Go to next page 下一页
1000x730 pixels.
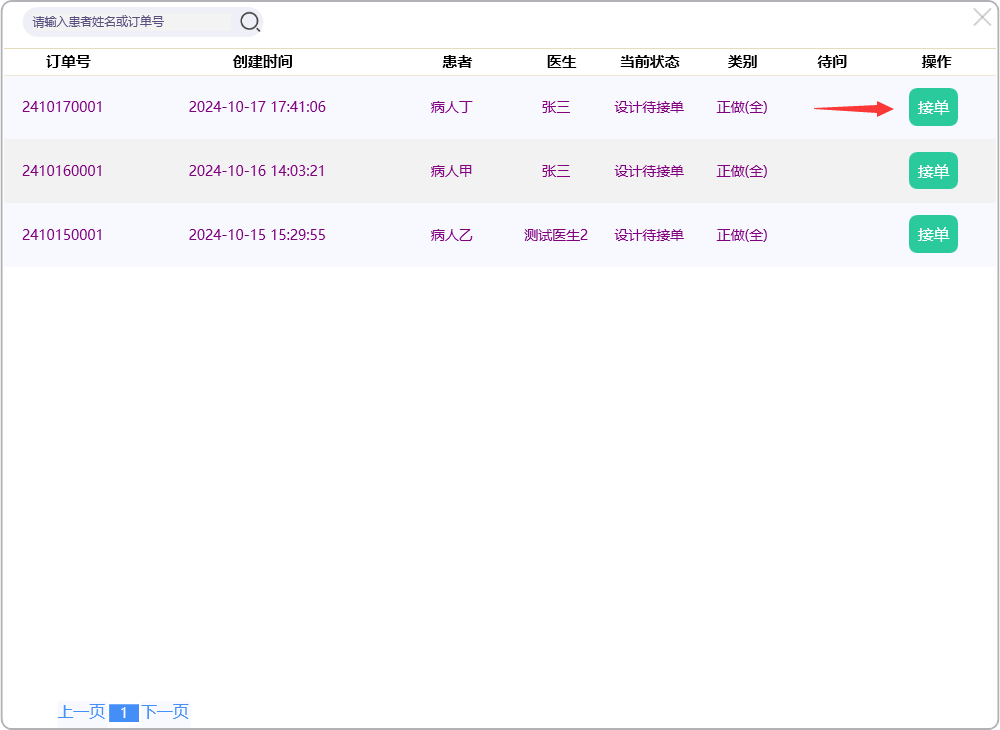point(165,712)
